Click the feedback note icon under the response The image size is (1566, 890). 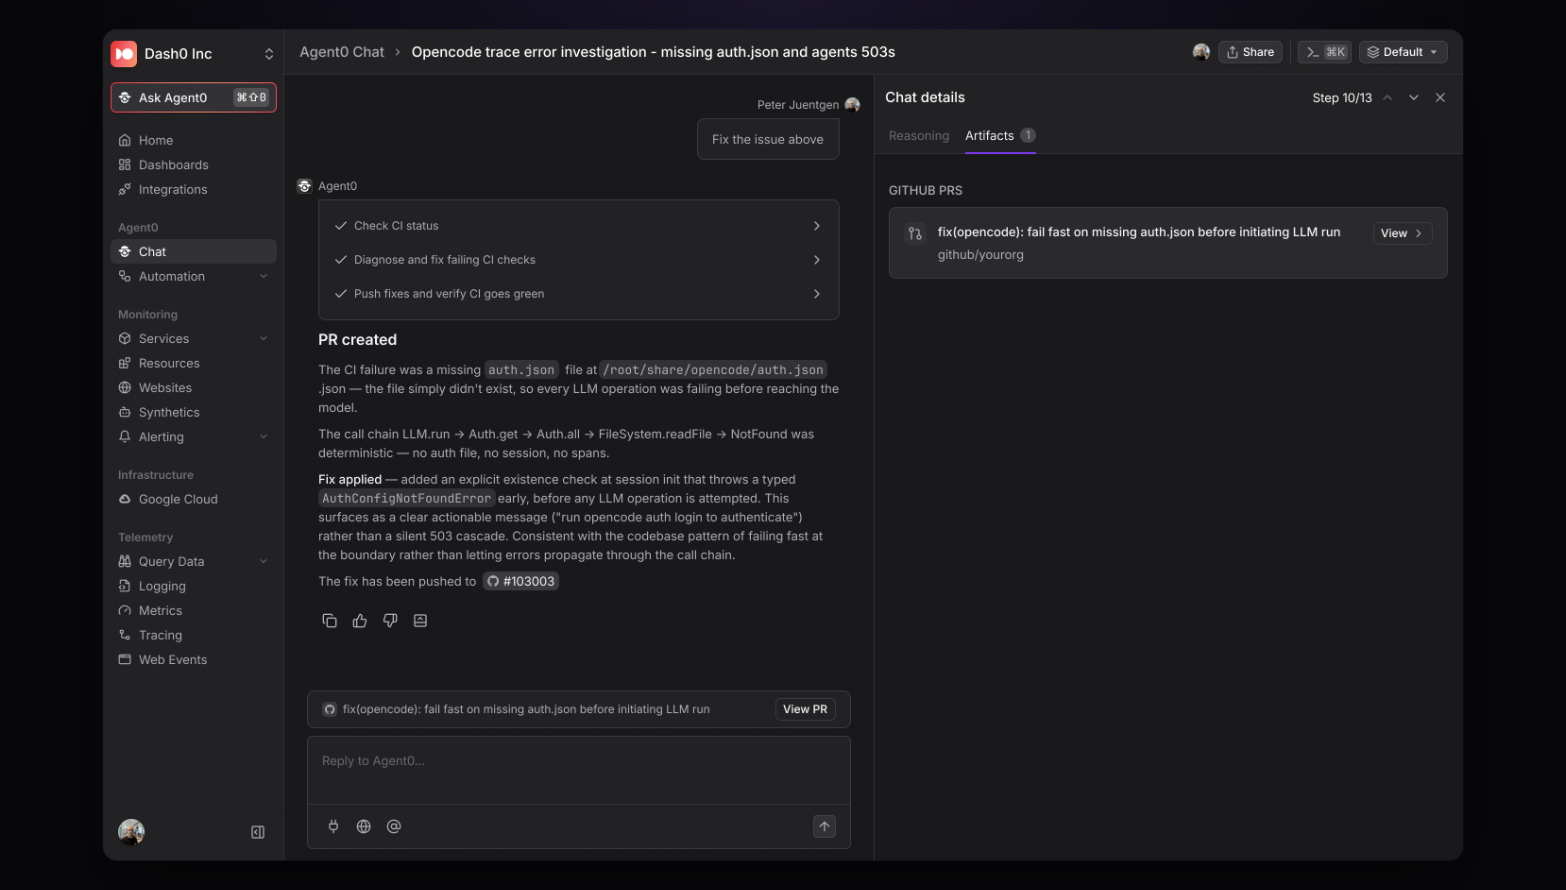[420, 621]
